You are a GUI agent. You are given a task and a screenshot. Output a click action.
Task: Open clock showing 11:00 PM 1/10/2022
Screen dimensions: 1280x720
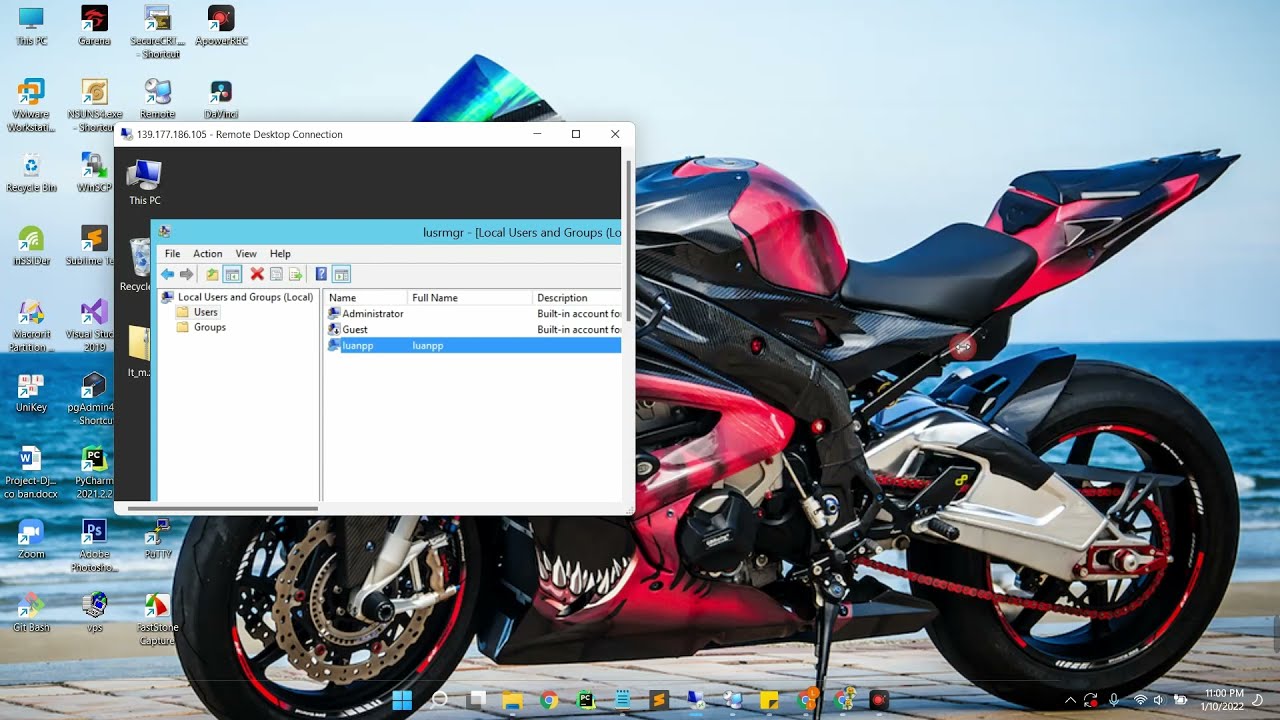[x=1224, y=700]
